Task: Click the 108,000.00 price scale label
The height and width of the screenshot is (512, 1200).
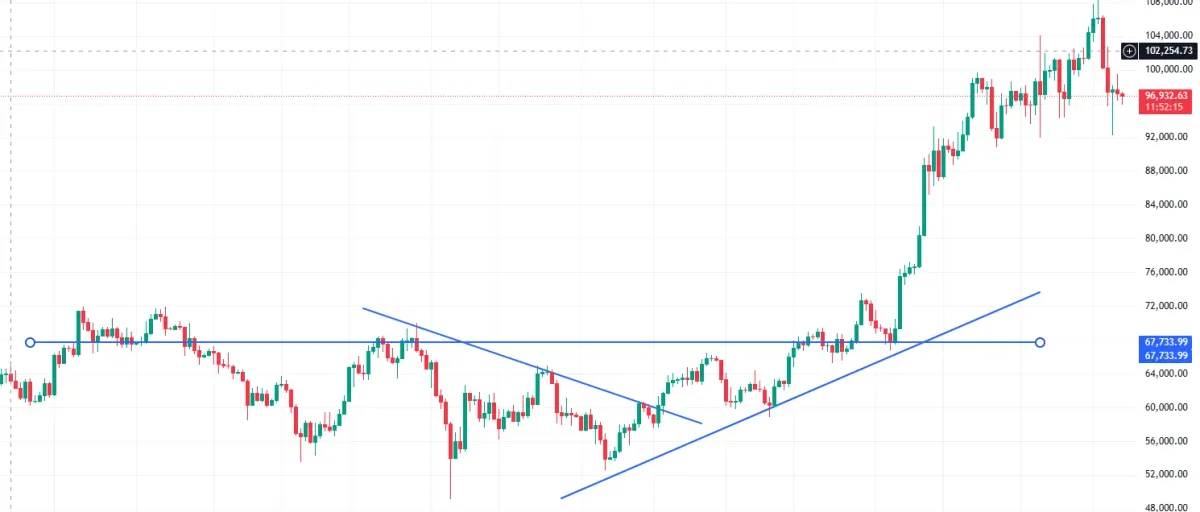Action: pos(1168,3)
